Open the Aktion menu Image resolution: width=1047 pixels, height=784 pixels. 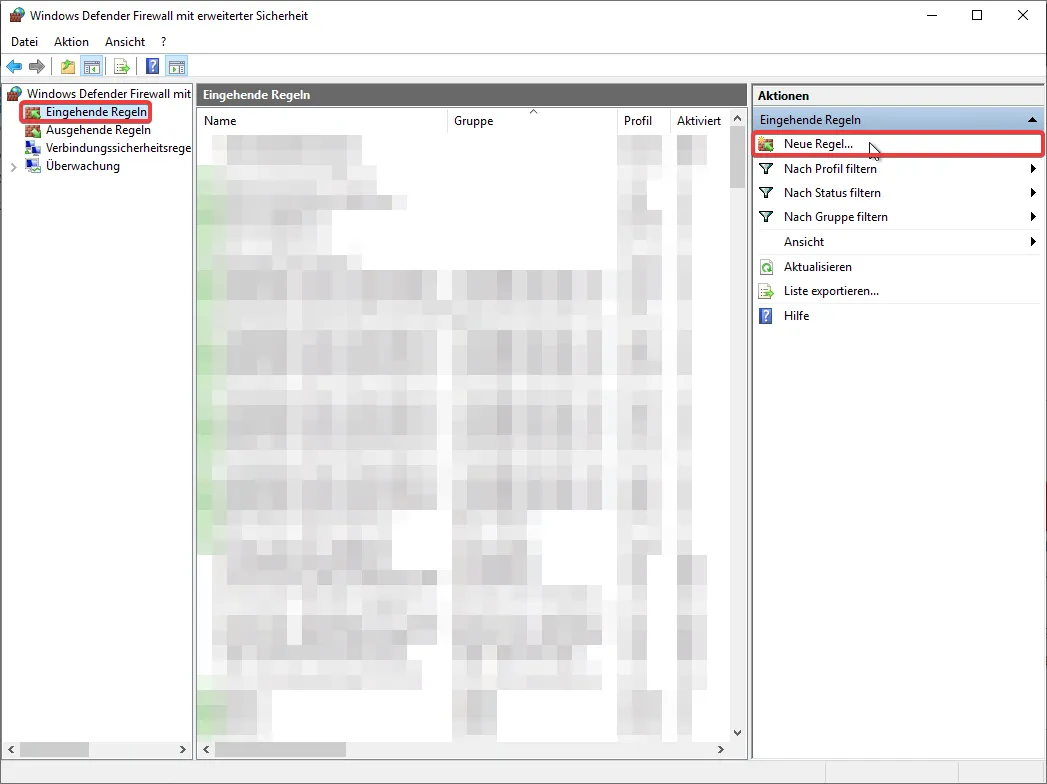[71, 41]
